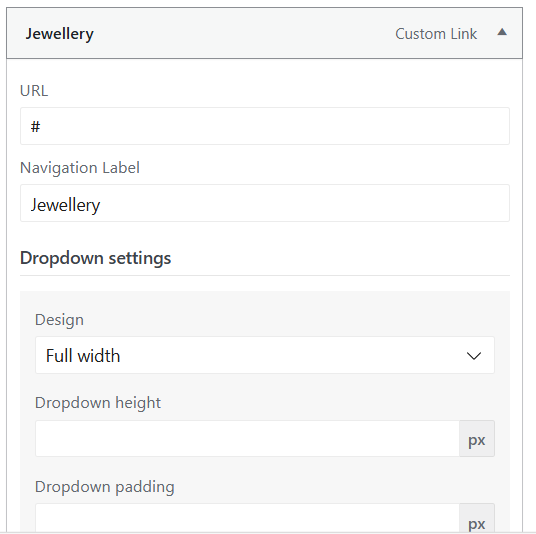Image resolution: width=536 pixels, height=534 pixels.
Task: Click the Navigation Label text
Action: tap(80, 168)
